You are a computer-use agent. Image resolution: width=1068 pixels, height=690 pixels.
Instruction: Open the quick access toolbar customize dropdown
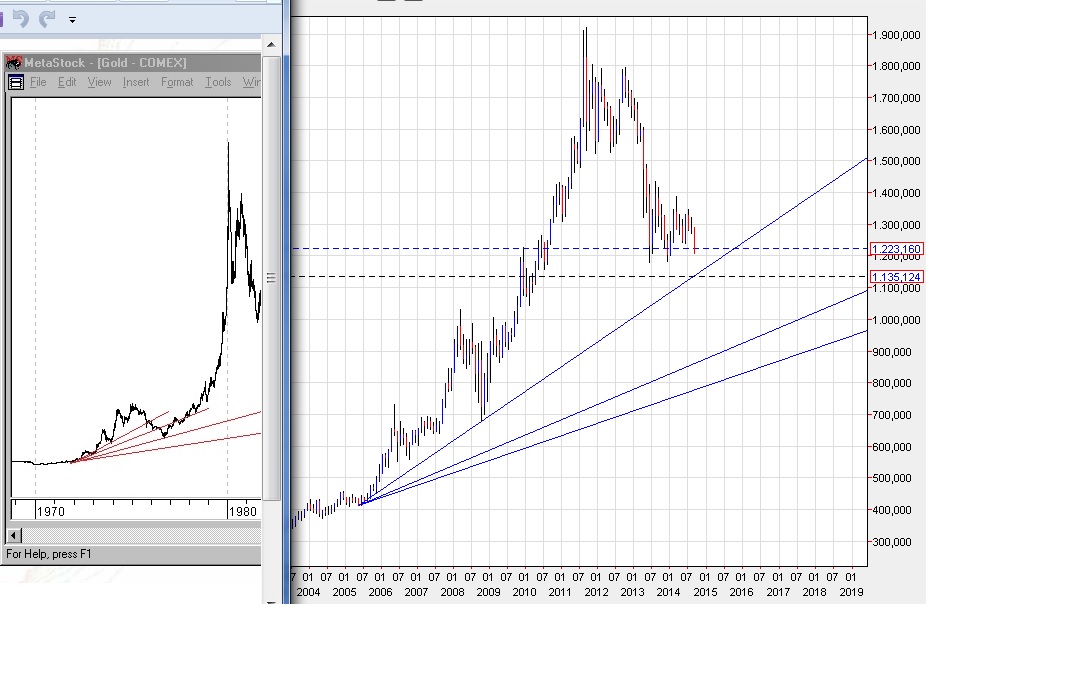click(72, 19)
